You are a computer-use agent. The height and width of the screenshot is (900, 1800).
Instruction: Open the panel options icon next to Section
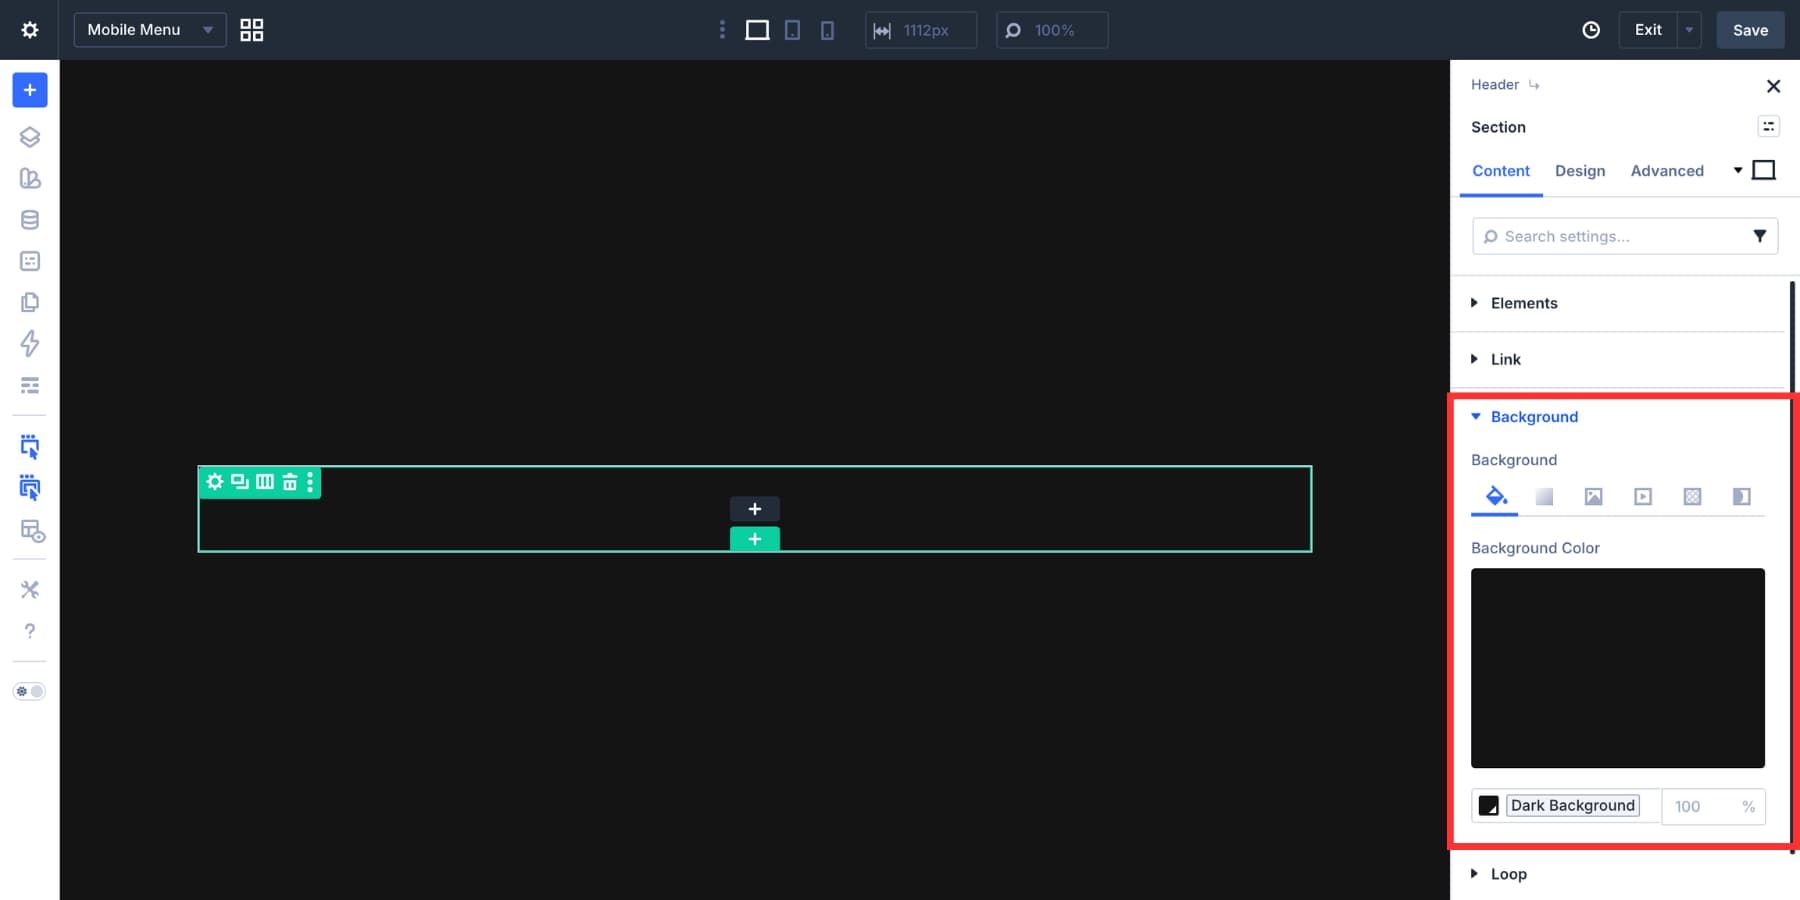(x=1768, y=126)
